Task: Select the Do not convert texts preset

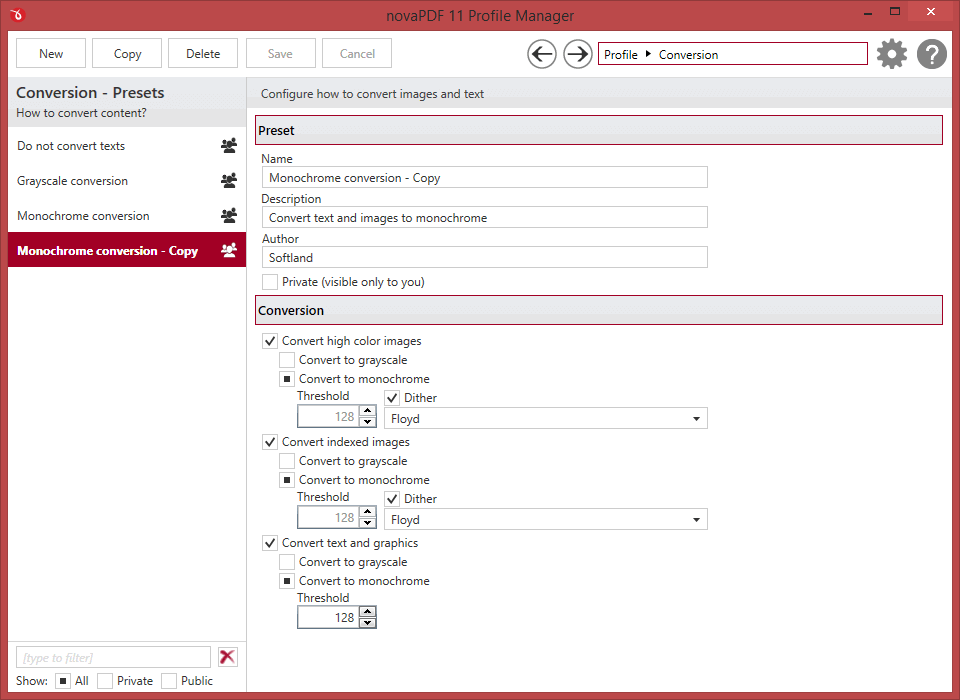Action: pyautogui.click(x=71, y=146)
